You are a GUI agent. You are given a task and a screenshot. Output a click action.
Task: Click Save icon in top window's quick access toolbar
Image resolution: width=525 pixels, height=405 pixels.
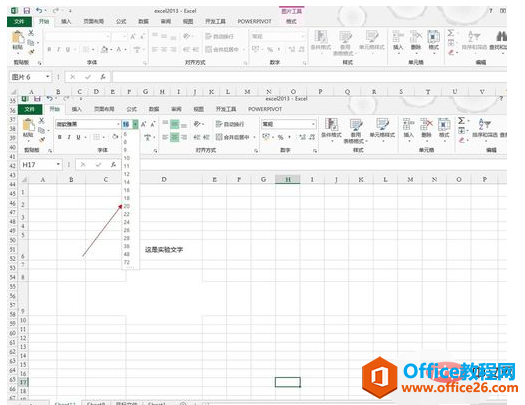[26, 11]
